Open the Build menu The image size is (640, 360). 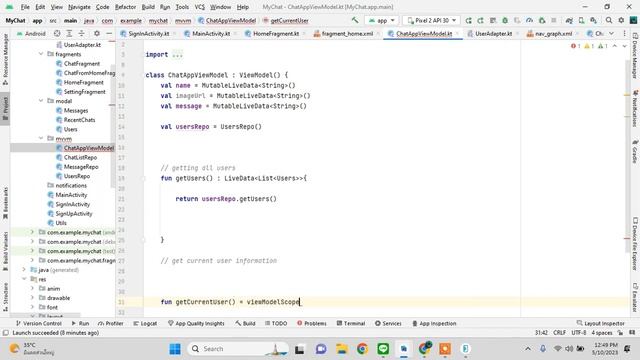[148, 7]
